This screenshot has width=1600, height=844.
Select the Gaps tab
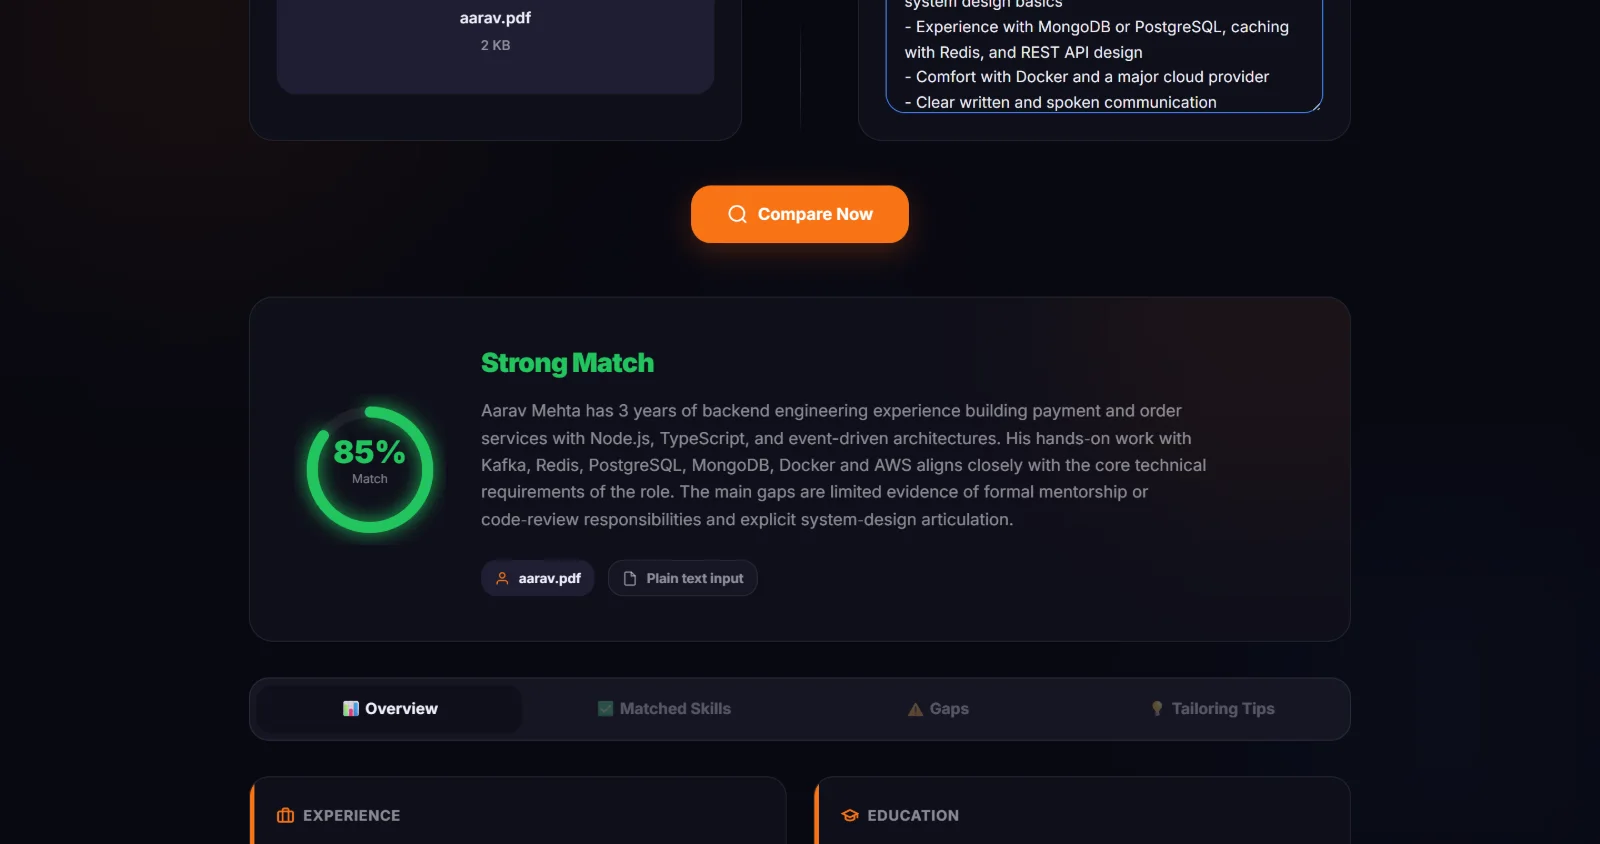click(x=938, y=709)
